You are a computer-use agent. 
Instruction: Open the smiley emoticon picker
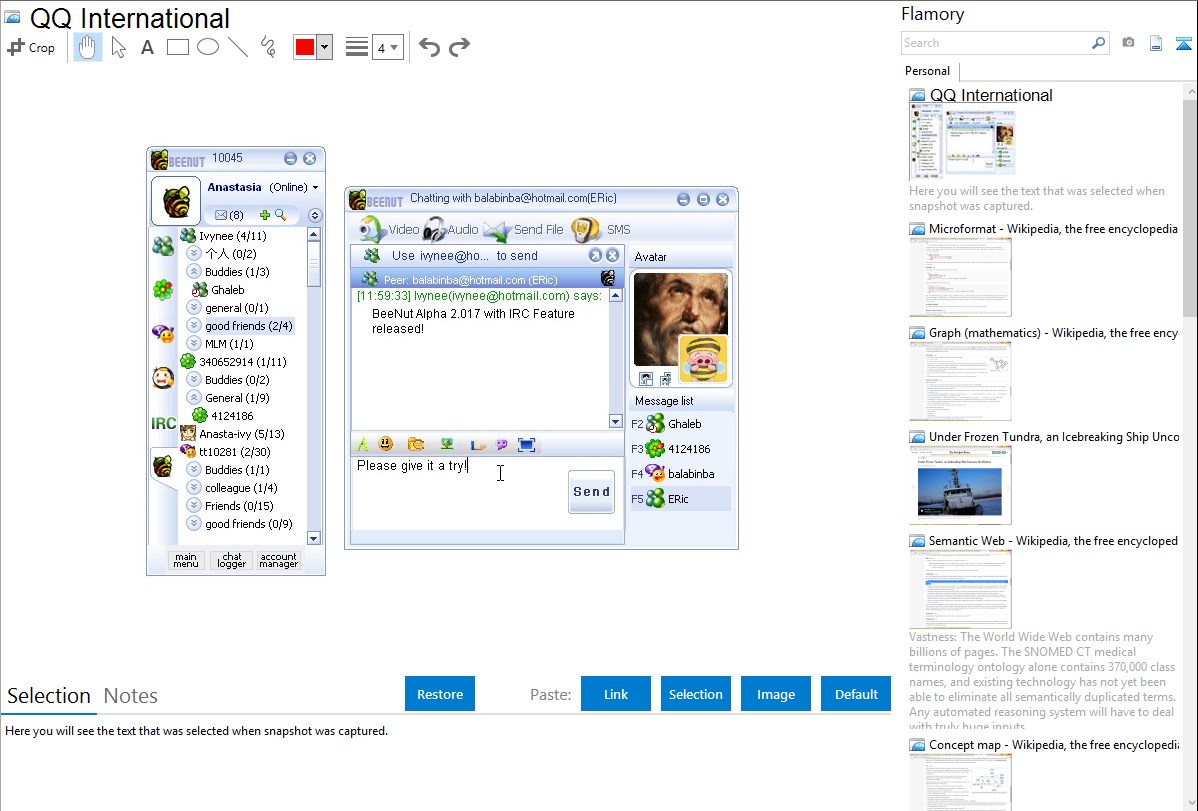pyautogui.click(x=386, y=444)
